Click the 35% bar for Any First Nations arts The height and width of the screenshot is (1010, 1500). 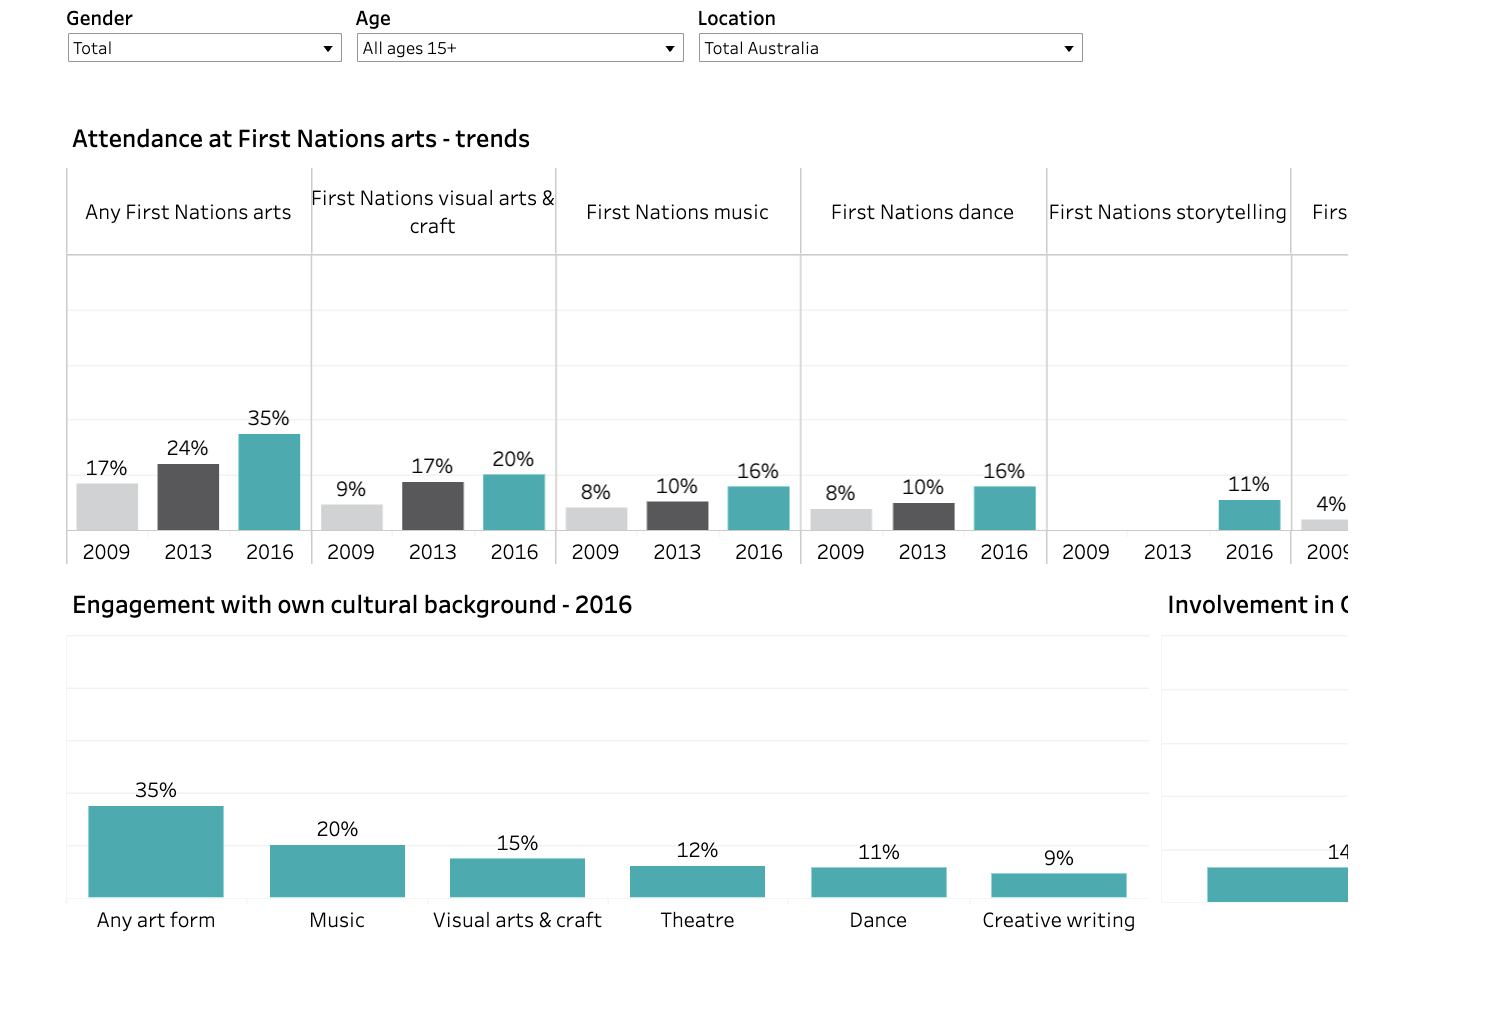click(x=269, y=482)
